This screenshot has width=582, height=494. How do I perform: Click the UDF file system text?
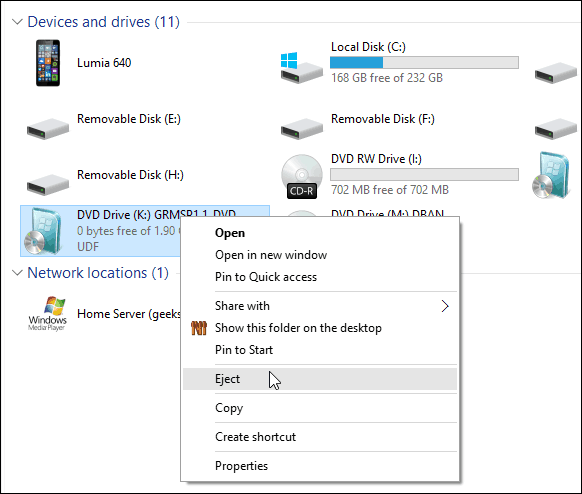88,247
